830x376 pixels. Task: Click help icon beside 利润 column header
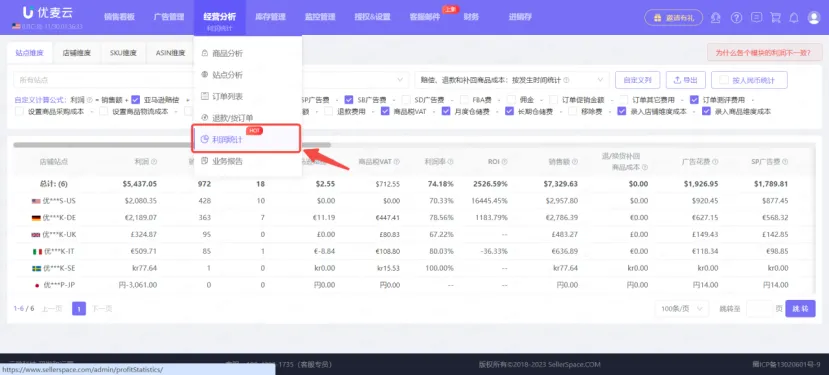[154, 162]
